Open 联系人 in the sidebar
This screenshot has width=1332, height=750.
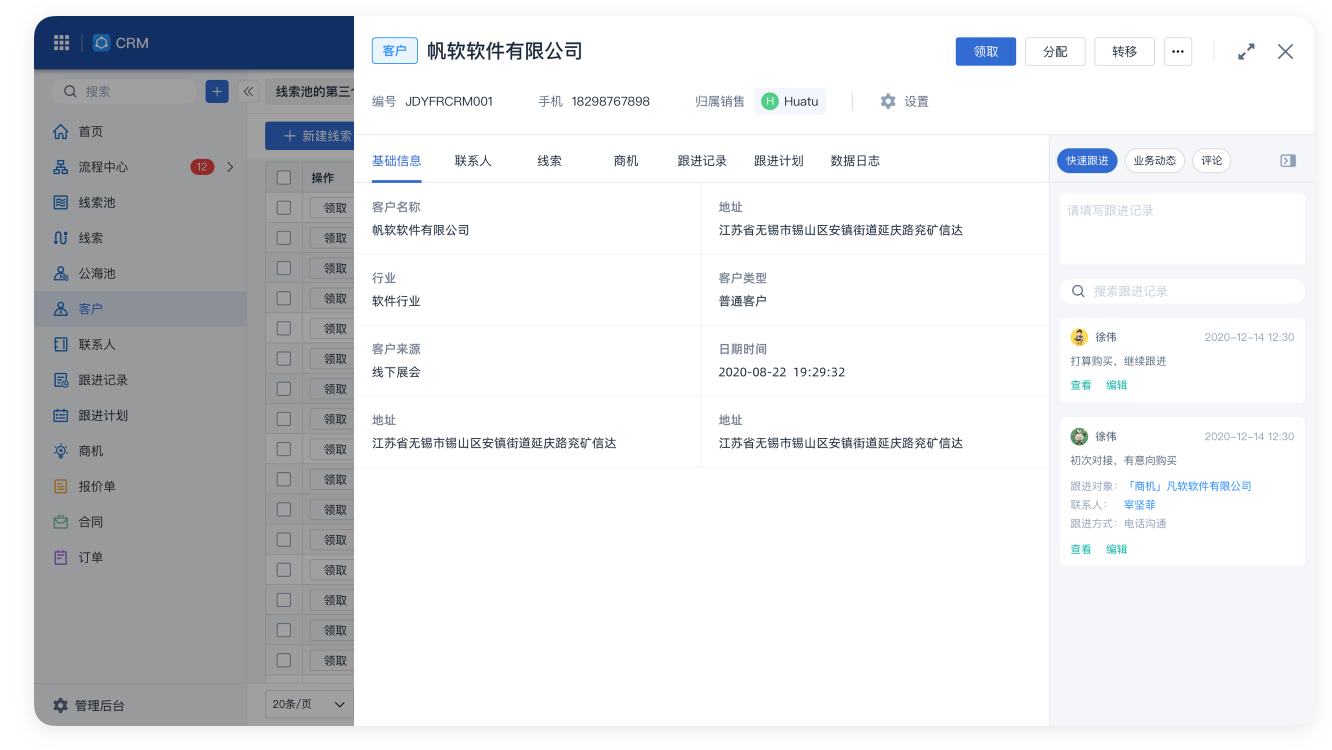coord(140,344)
